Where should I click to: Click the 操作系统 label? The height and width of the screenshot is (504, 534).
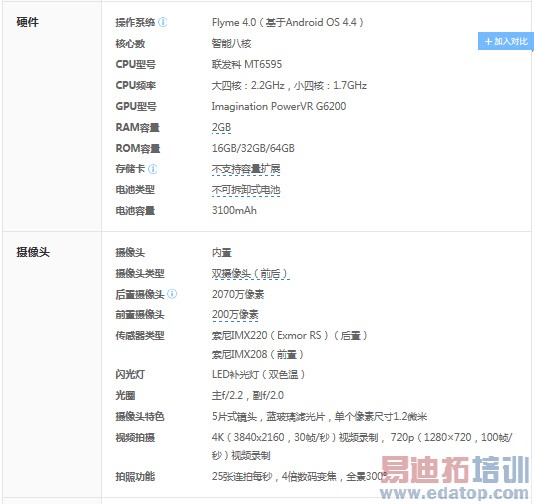[135, 22]
